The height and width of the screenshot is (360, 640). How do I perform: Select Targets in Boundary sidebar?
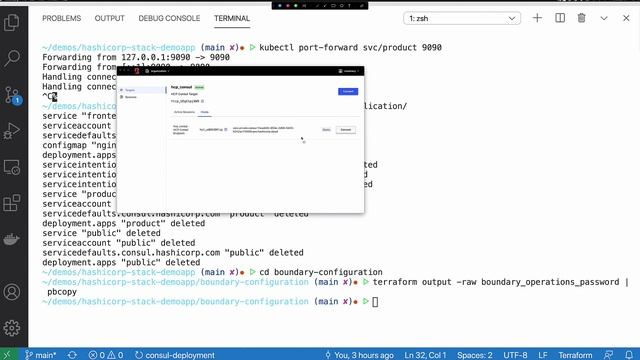pyautogui.click(x=142, y=90)
